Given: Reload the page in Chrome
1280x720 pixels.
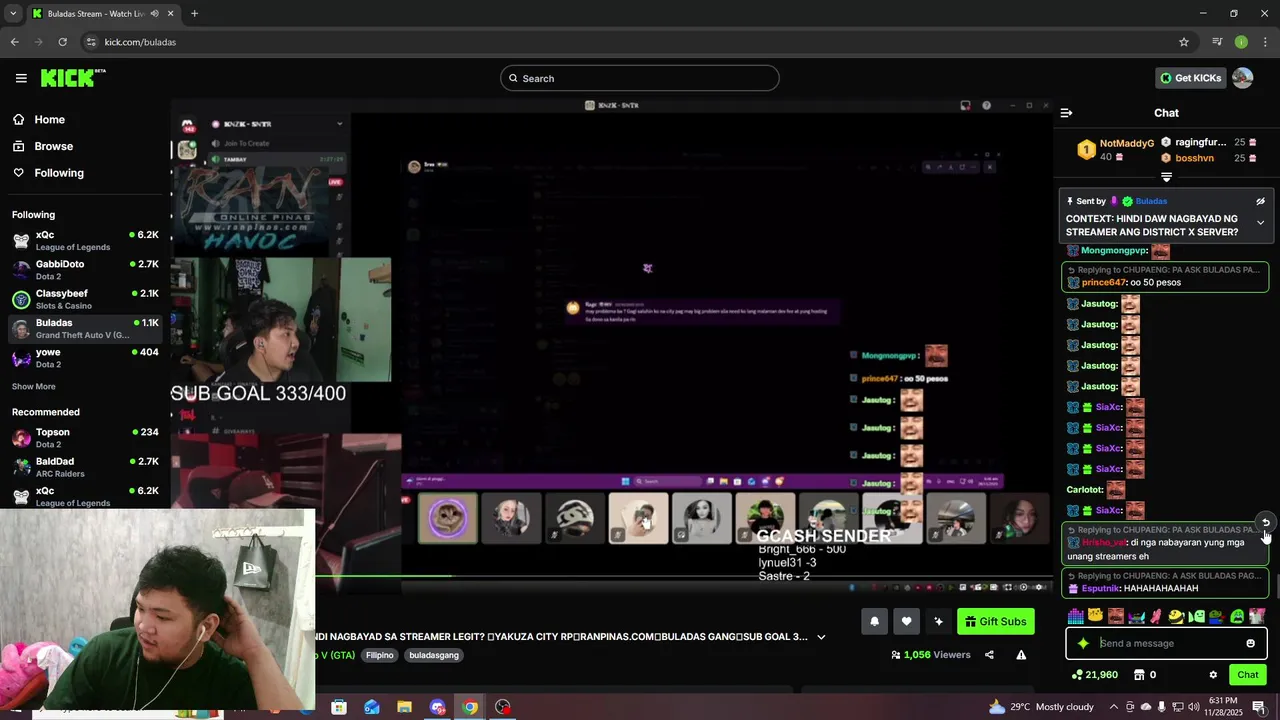Looking at the screenshot, I should pos(62,42).
